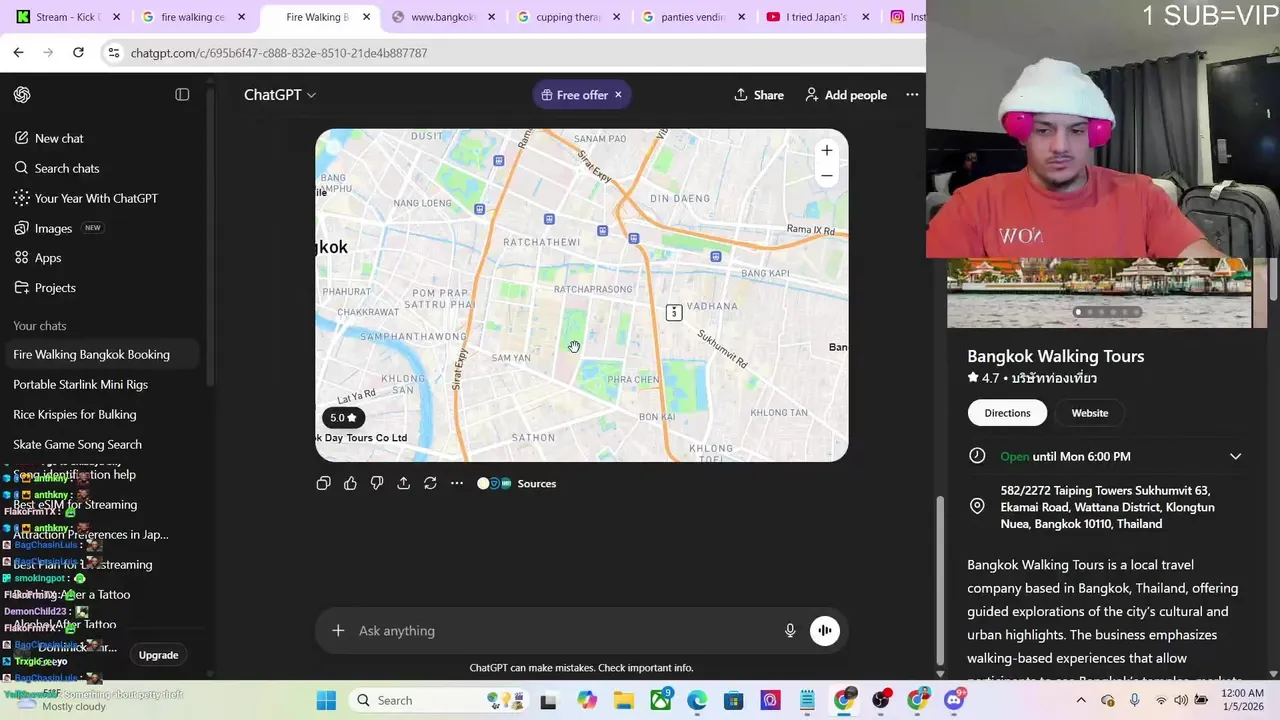Click the Upgrade button

click(158, 655)
